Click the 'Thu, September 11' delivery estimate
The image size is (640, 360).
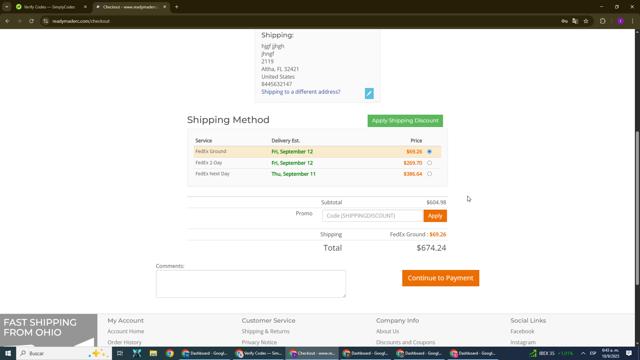(x=293, y=174)
